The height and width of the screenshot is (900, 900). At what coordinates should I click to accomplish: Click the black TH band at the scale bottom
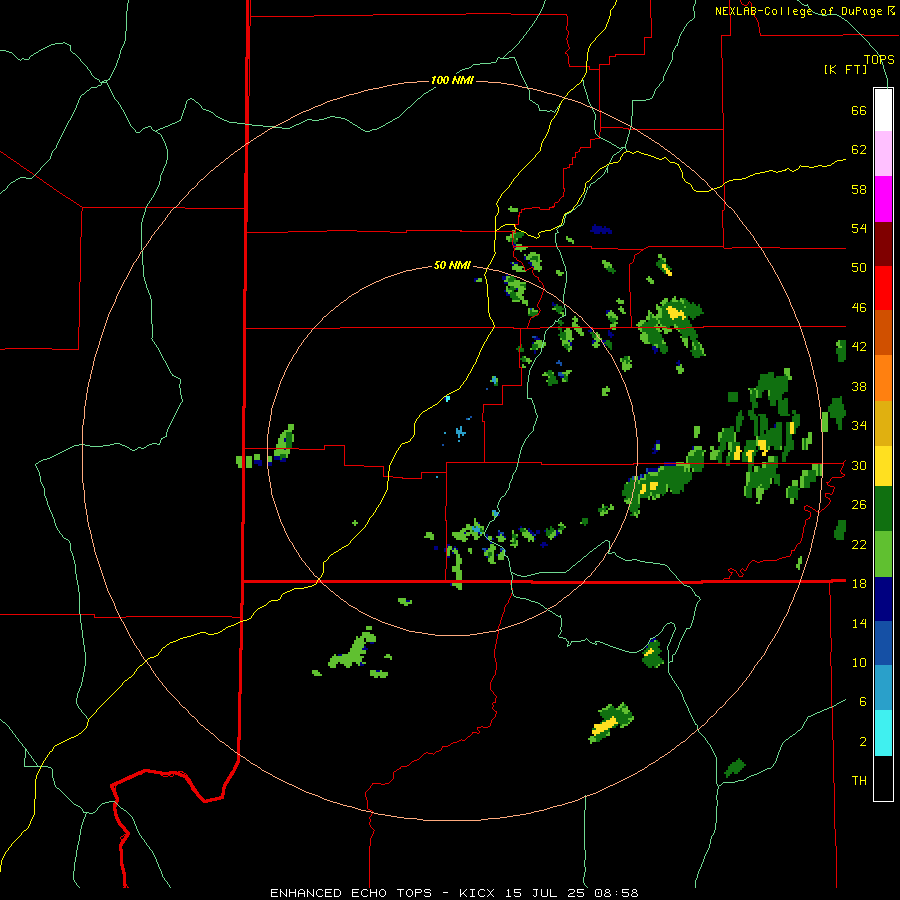883,778
